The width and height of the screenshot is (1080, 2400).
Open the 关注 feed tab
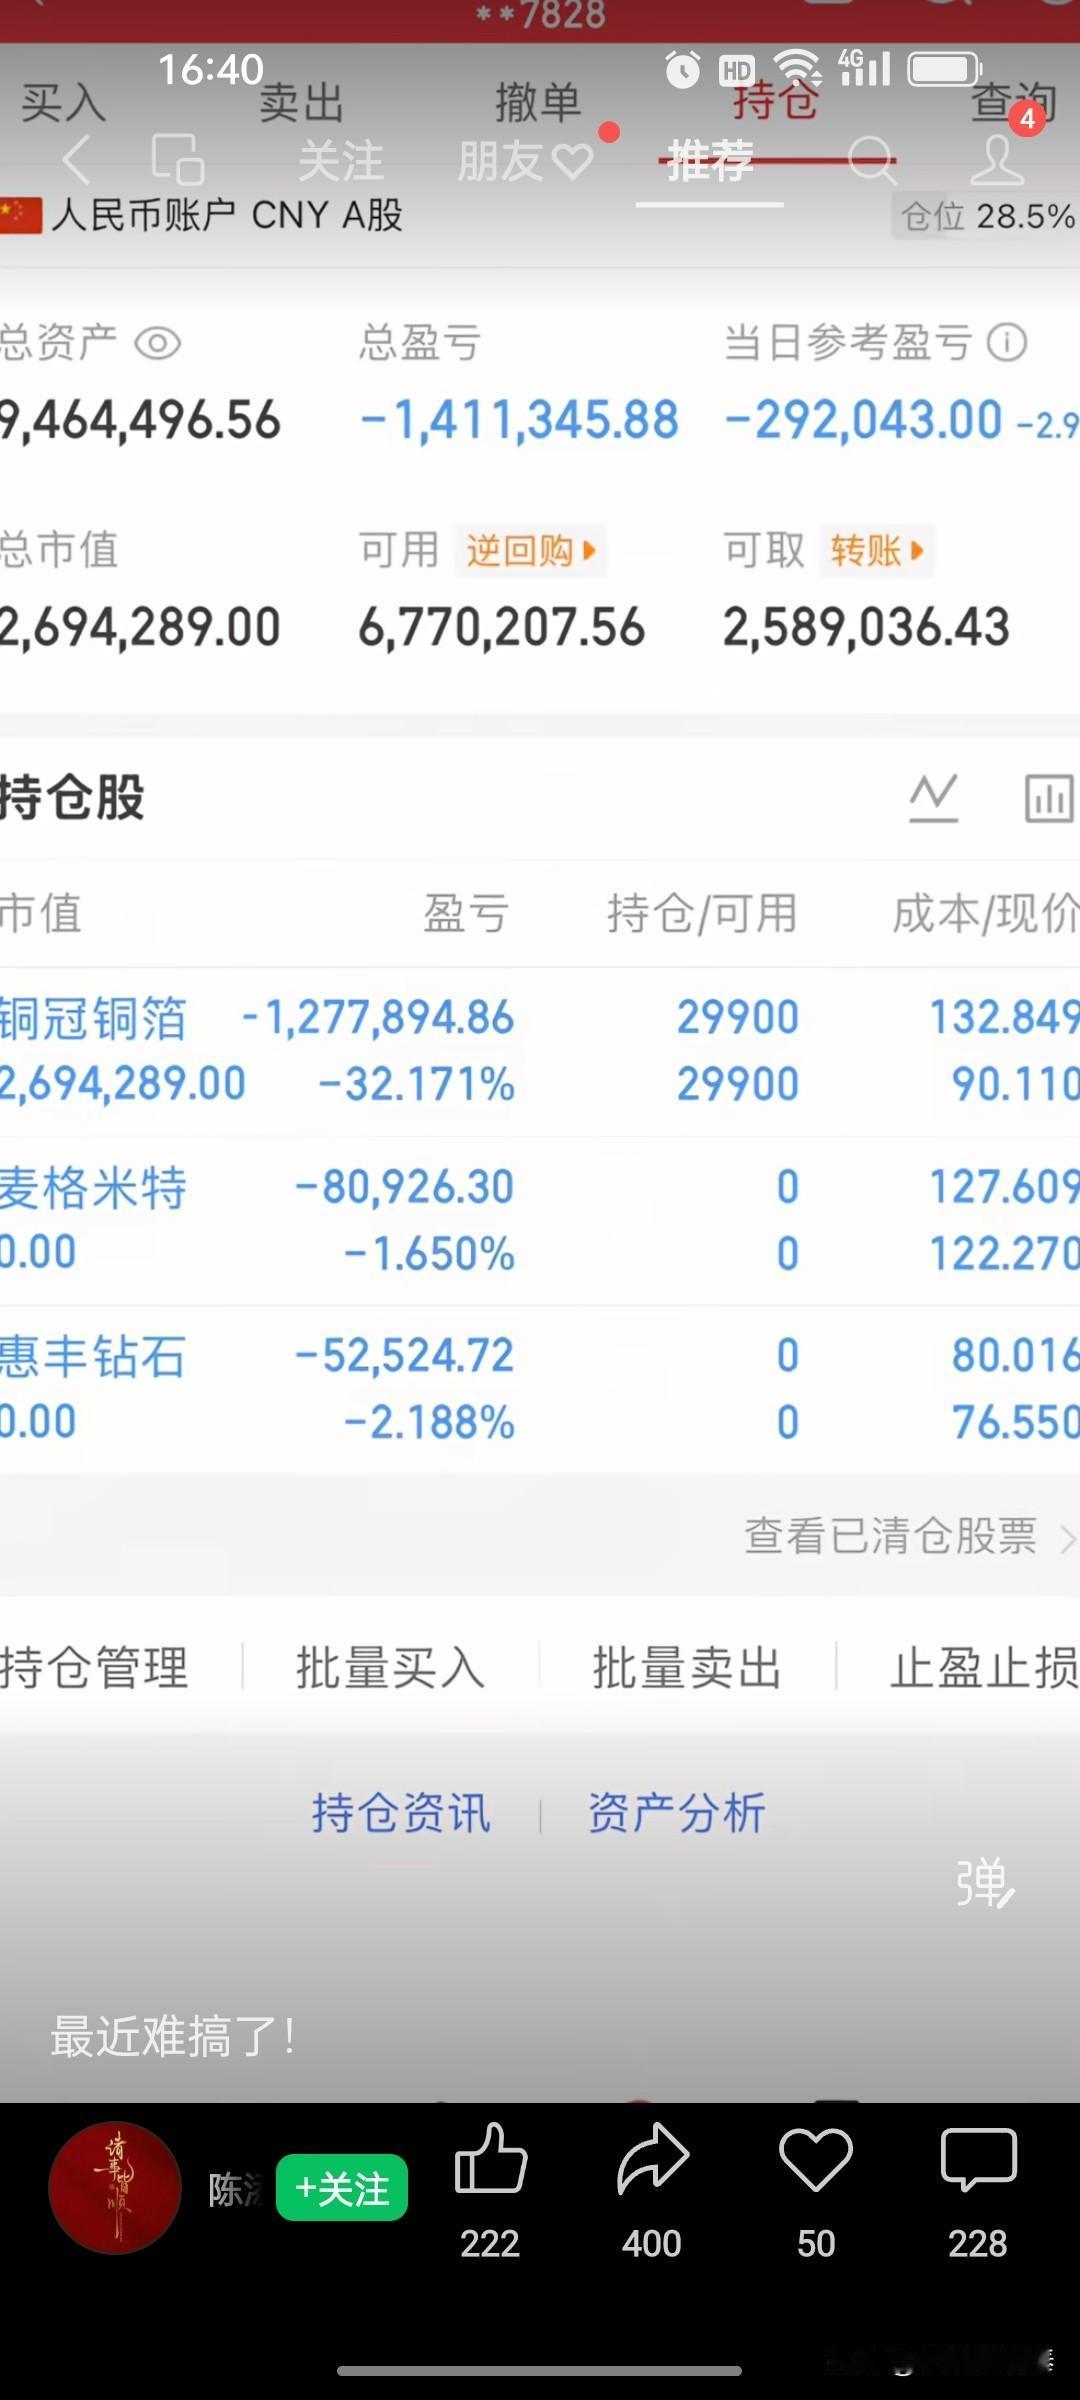click(x=341, y=162)
